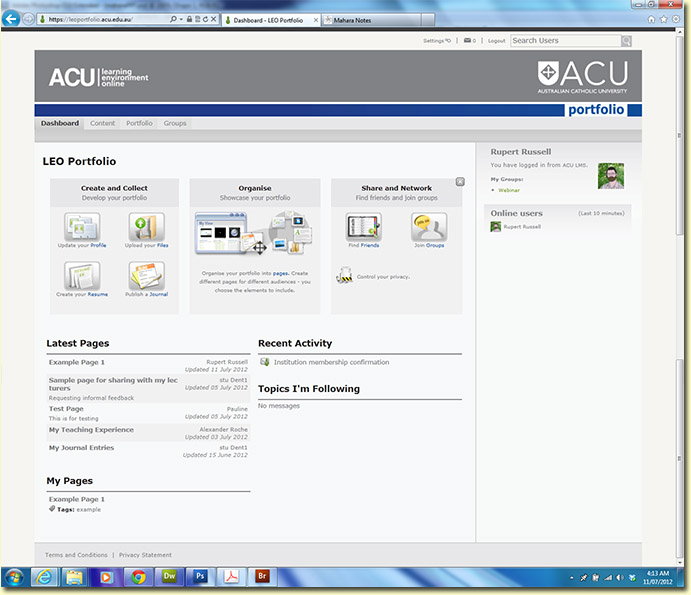The image size is (691, 595).
Task: Open the Privacy Statement link
Action: [x=145, y=555]
